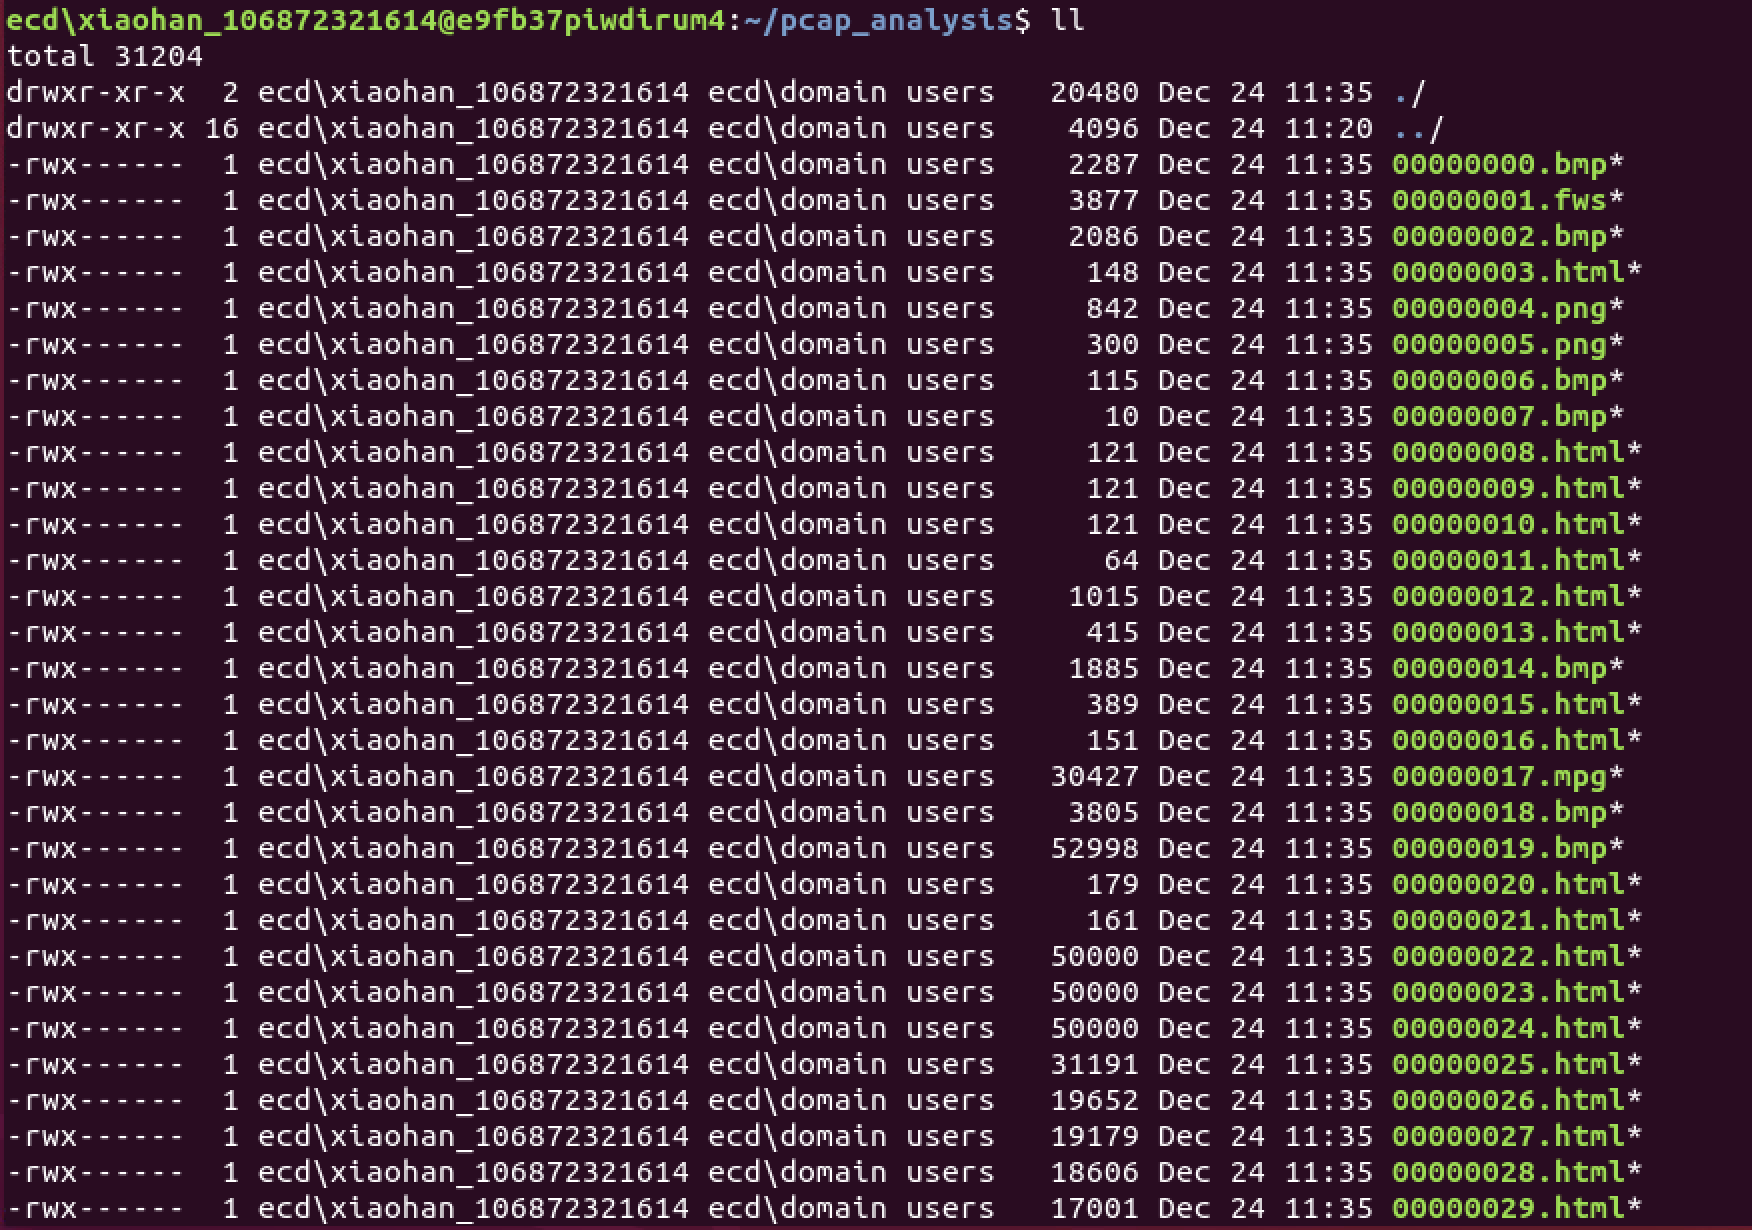The width and height of the screenshot is (1752, 1230).
Task: Select file name 00000021.html
Action: click(1508, 920)
